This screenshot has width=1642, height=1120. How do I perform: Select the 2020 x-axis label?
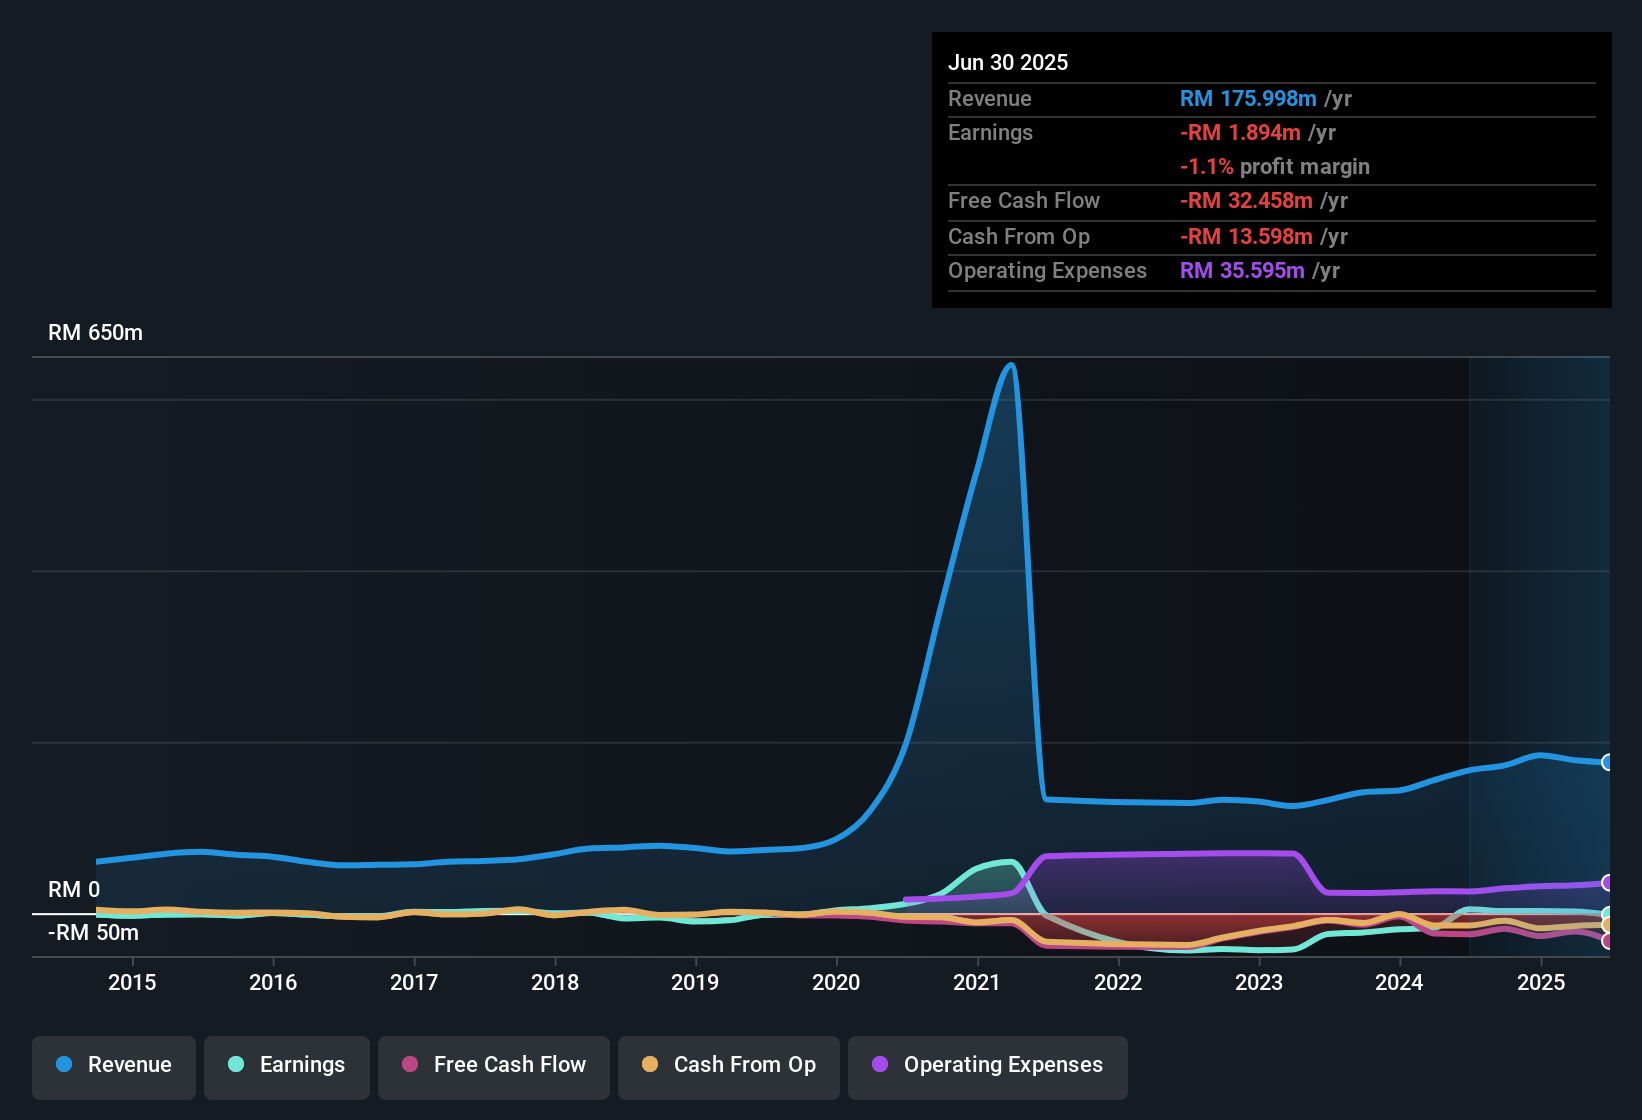tap(836, 982)
